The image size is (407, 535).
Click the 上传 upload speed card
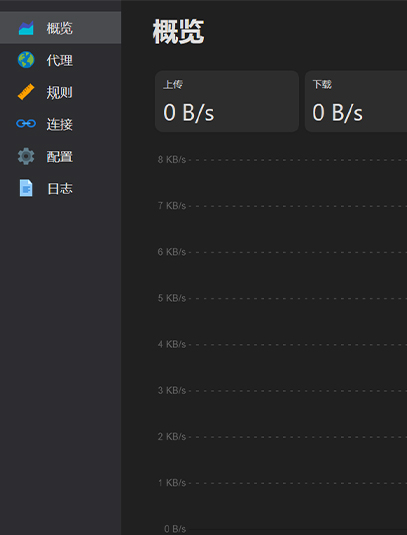pos(227,101)
